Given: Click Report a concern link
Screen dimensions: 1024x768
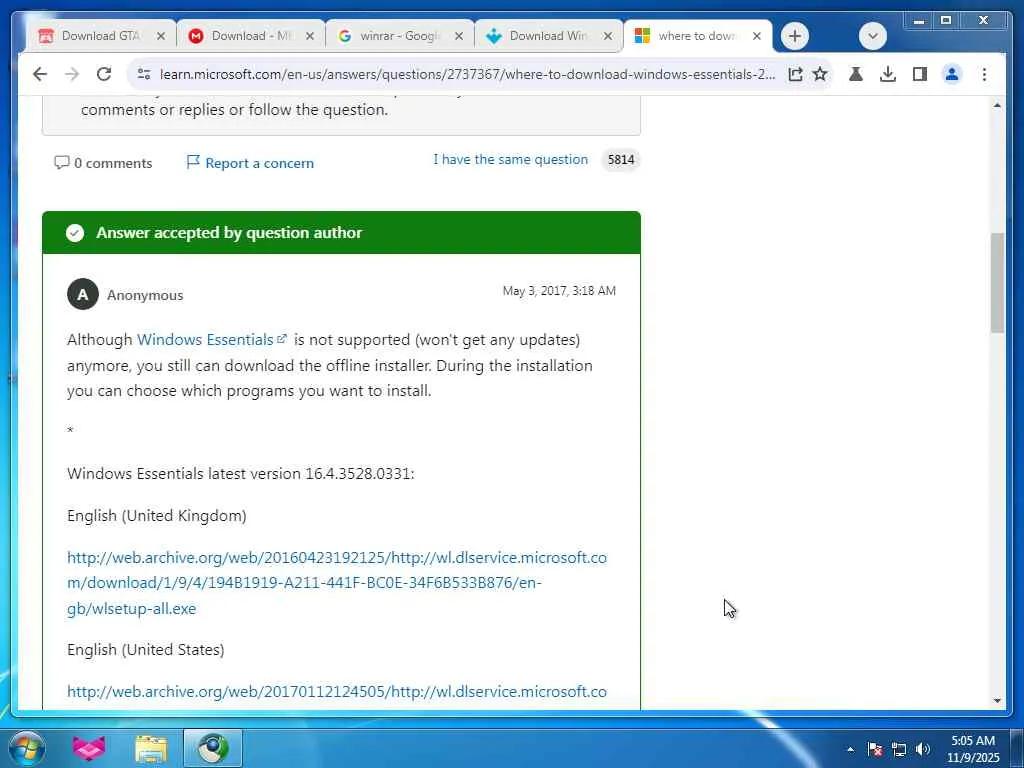Looking at the screenshot, I should pos(250,163).
